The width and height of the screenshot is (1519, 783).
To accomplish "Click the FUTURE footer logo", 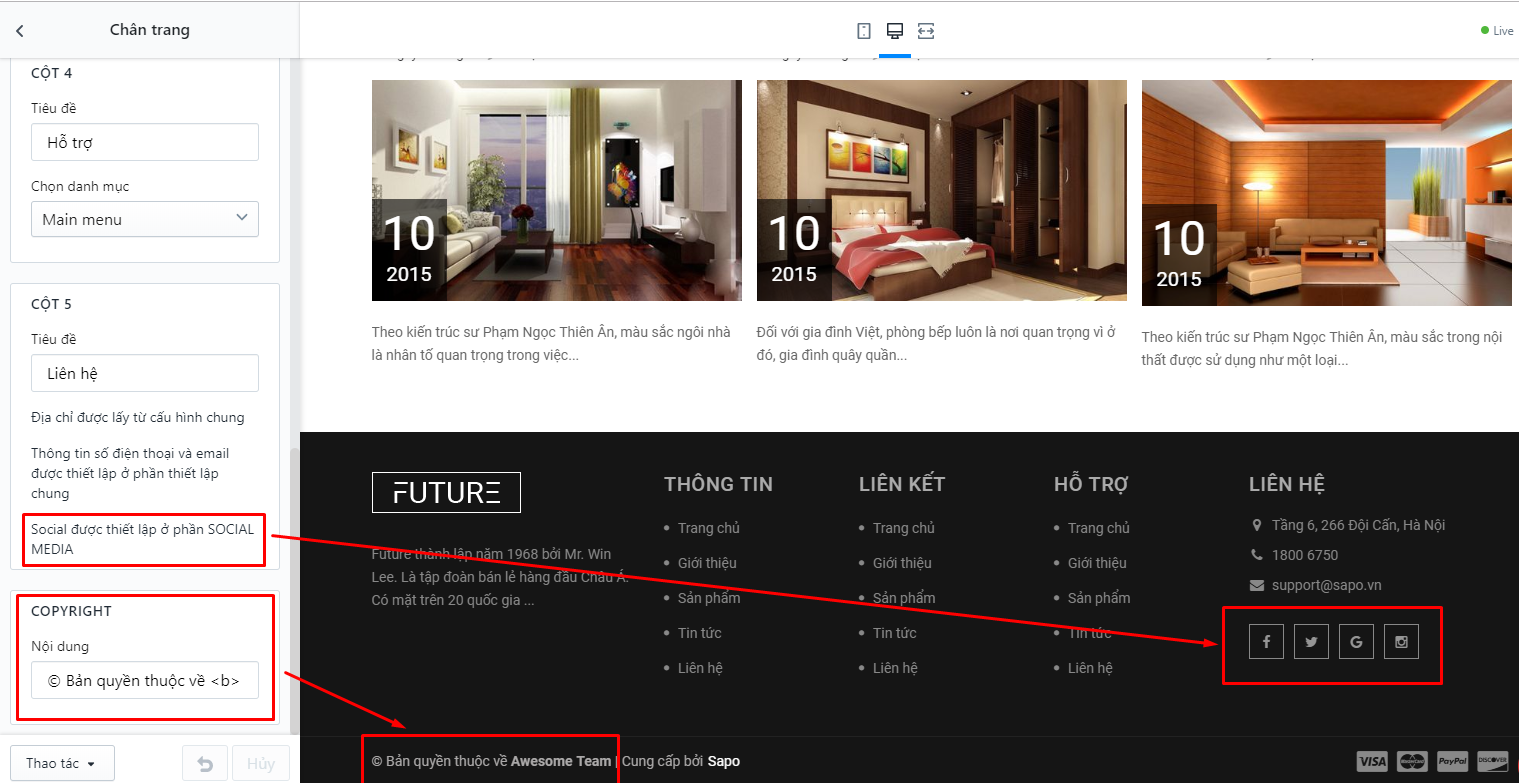I will [446, 492].
